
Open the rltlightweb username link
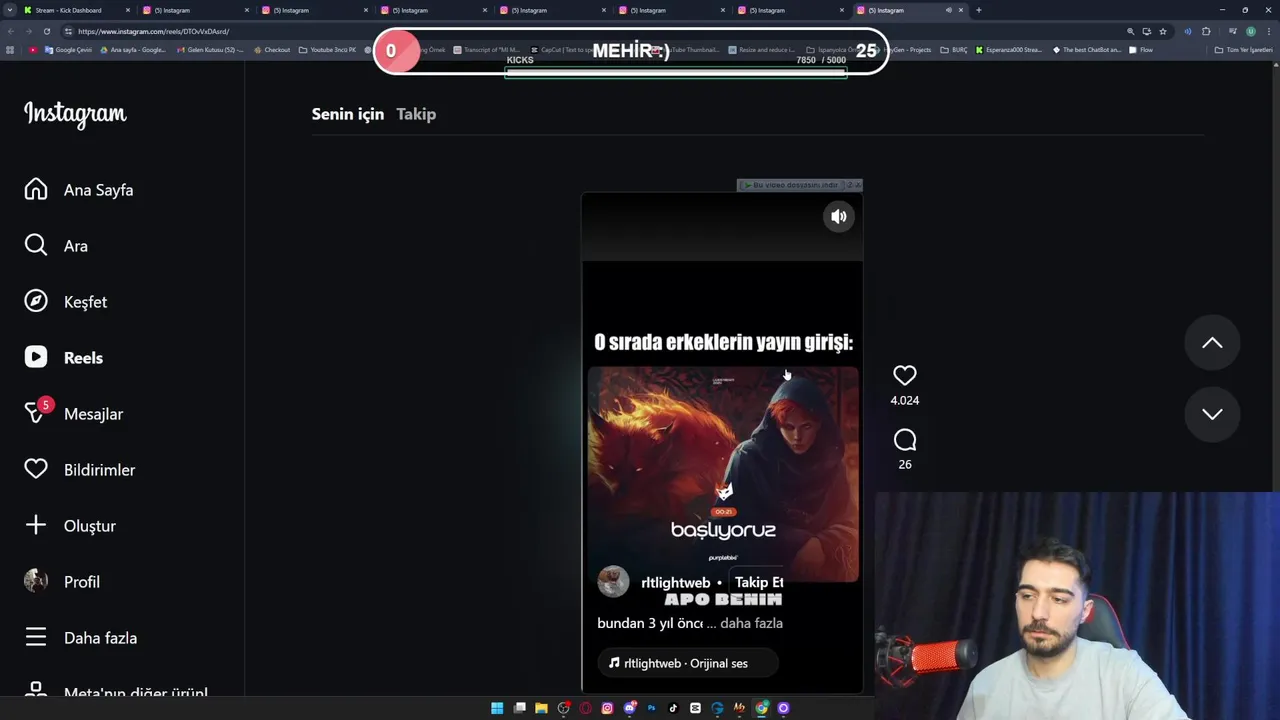point(676,583)
